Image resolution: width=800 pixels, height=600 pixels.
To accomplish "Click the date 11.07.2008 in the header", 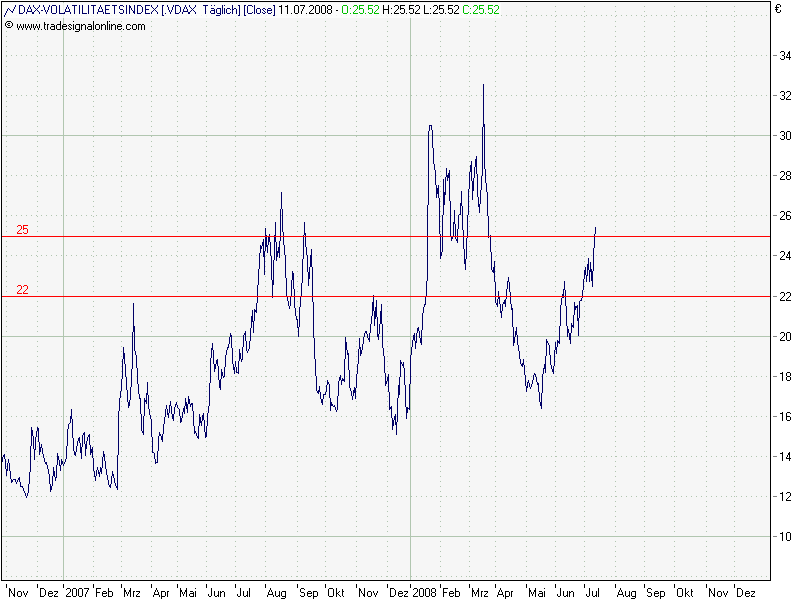I will [x=305, y=10].
